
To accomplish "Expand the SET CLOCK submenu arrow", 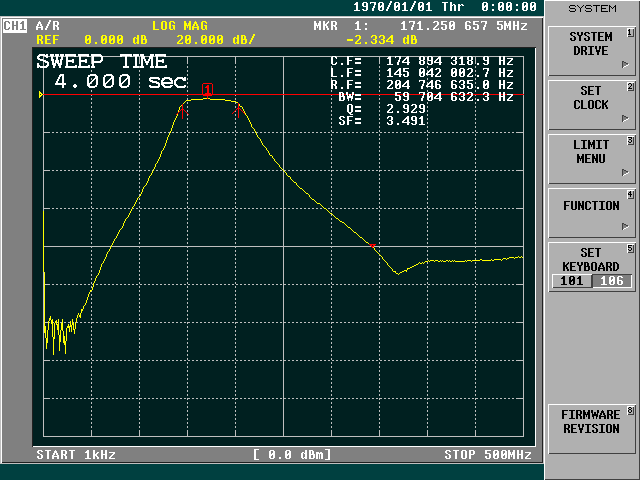I will click(626, 116).
